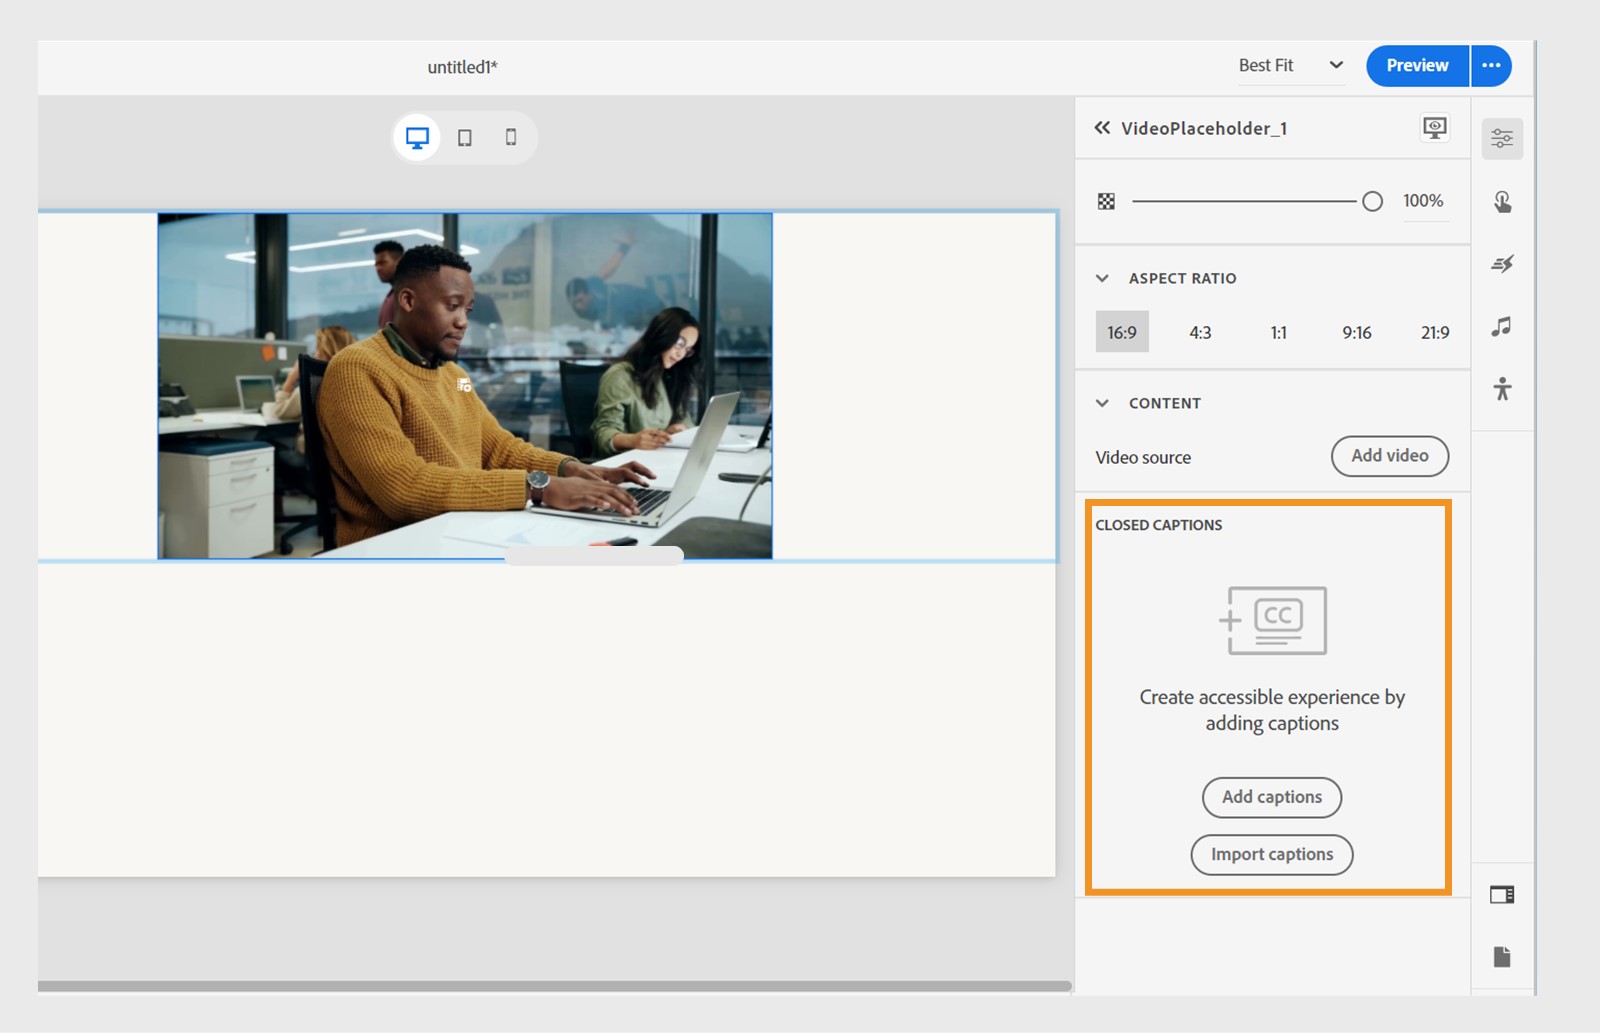
Task: Select the 9:16 aspect ratio option
Action: click(x=1355, y=332)
